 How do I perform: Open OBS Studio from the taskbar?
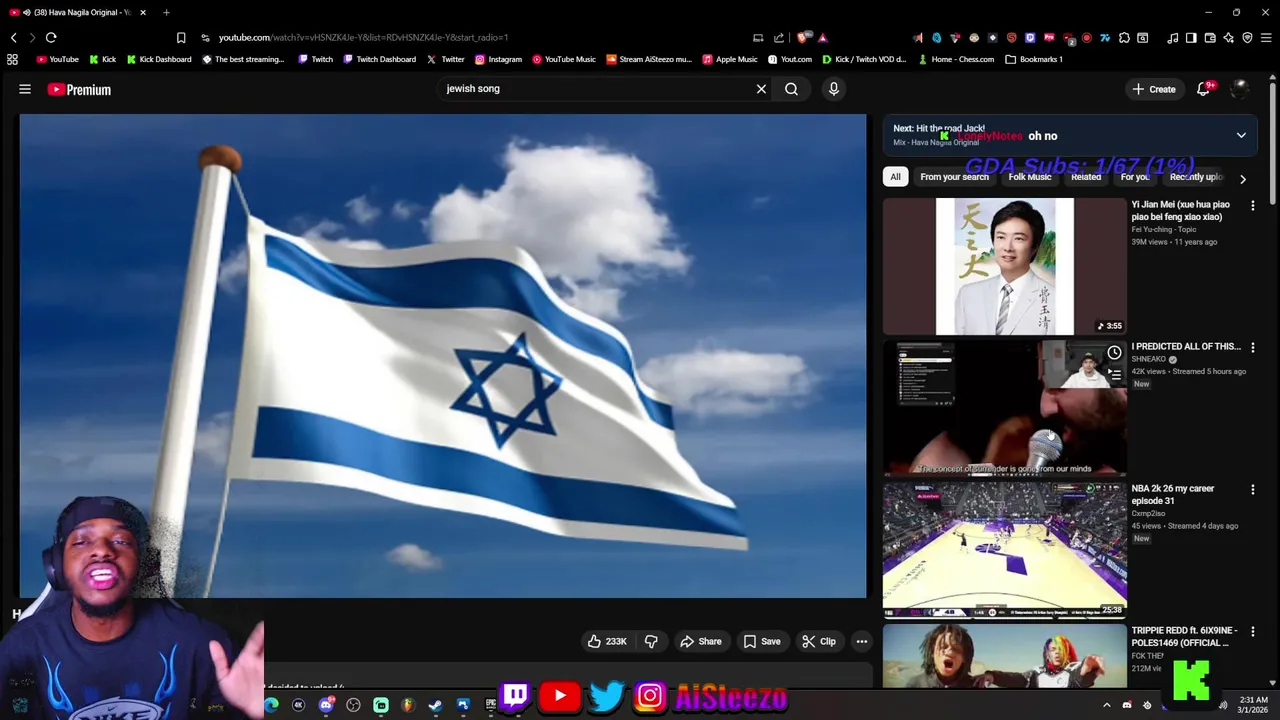[x=353, y=705]
